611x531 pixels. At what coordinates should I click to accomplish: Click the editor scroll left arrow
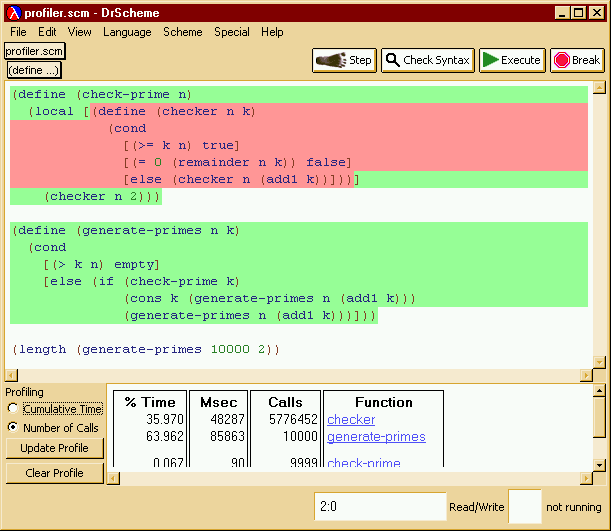pos(11,376)
